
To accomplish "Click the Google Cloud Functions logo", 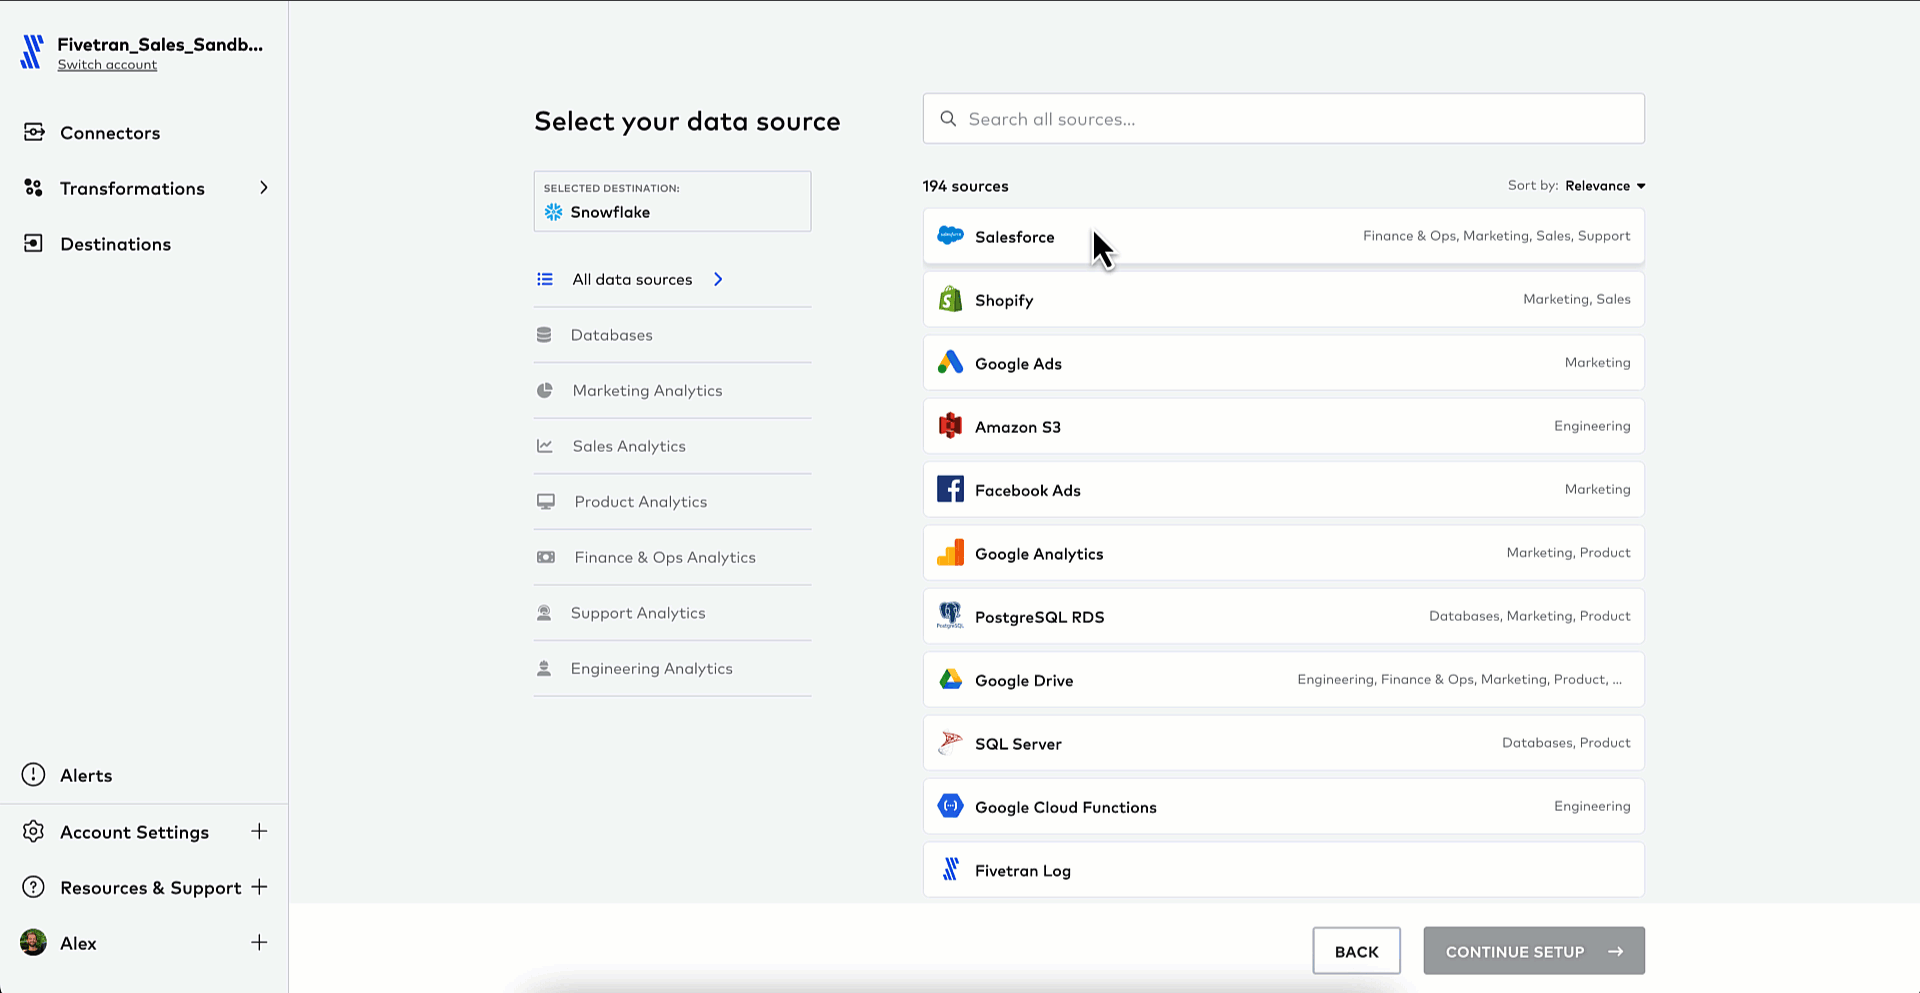I will click(x=950, y=806).
